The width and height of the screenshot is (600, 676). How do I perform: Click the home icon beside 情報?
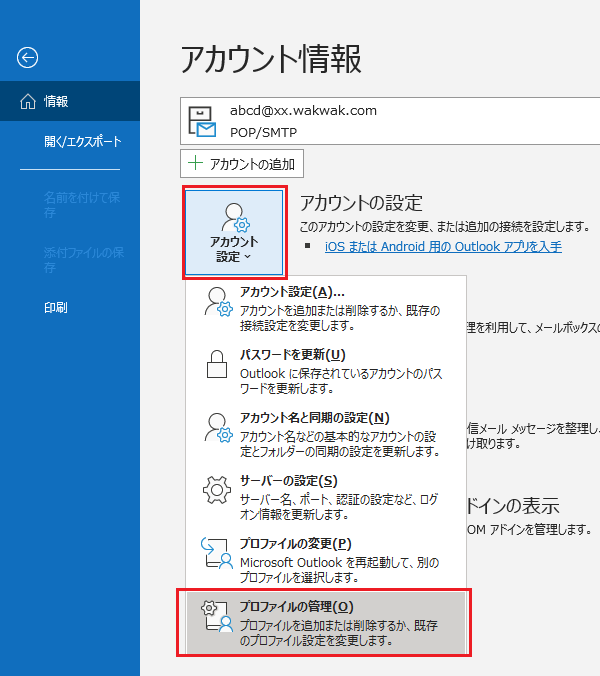coord(28,102)
